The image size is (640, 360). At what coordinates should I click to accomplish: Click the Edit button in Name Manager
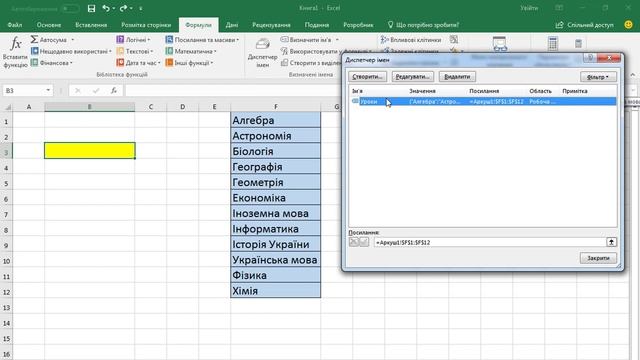(413, 77)
